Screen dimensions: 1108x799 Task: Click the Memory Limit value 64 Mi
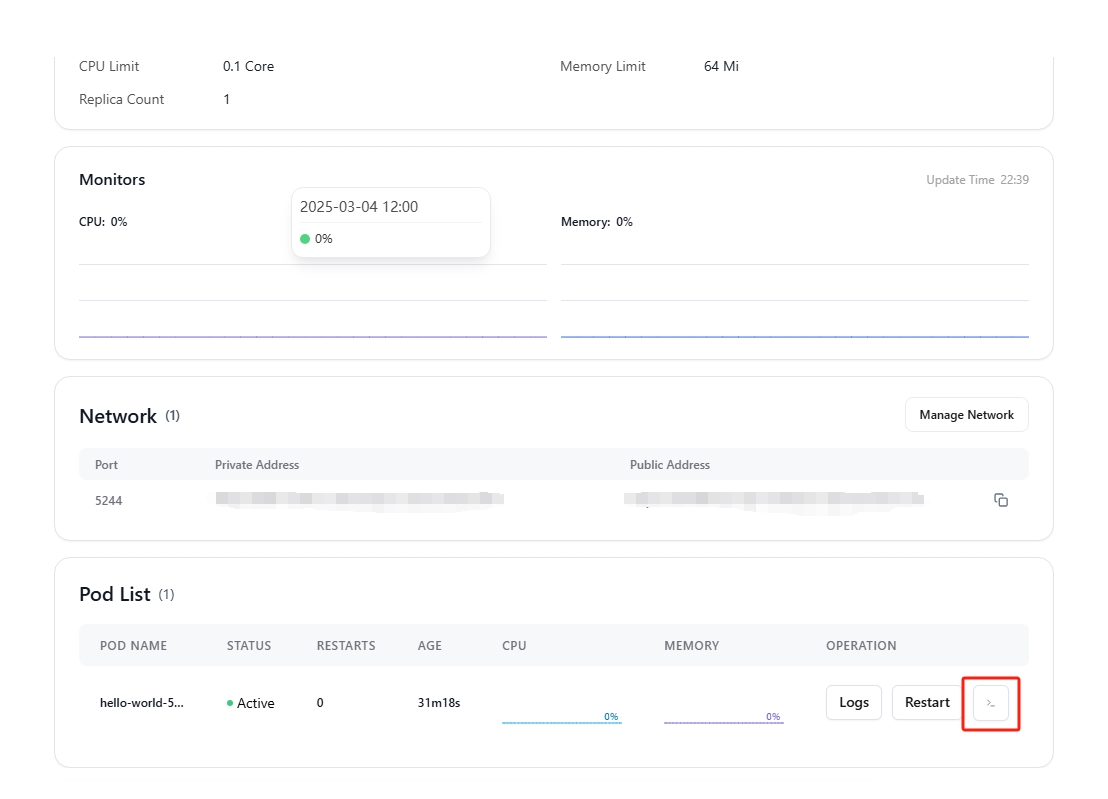[x=721, y=66]
